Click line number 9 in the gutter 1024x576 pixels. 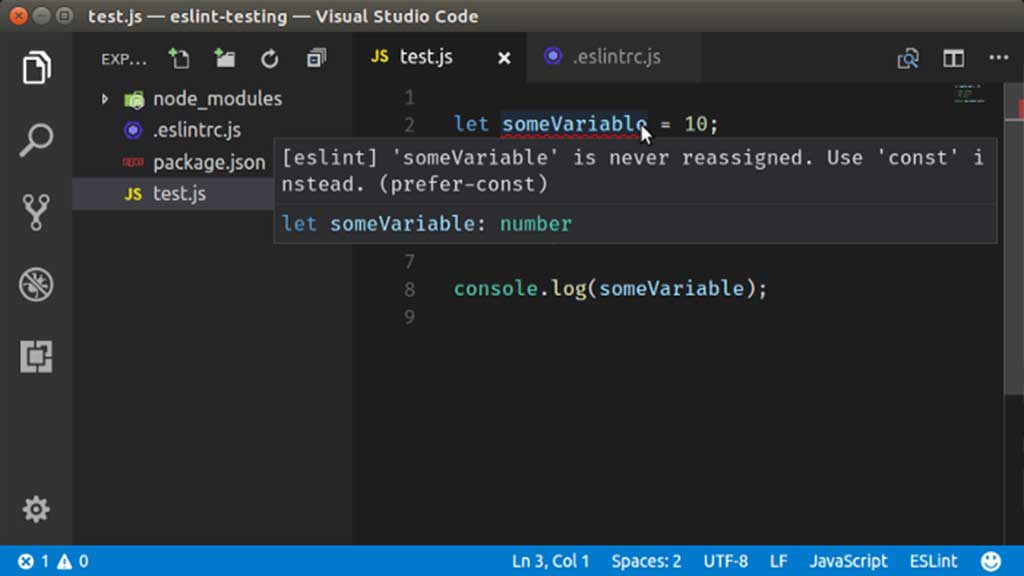point(409,317)
